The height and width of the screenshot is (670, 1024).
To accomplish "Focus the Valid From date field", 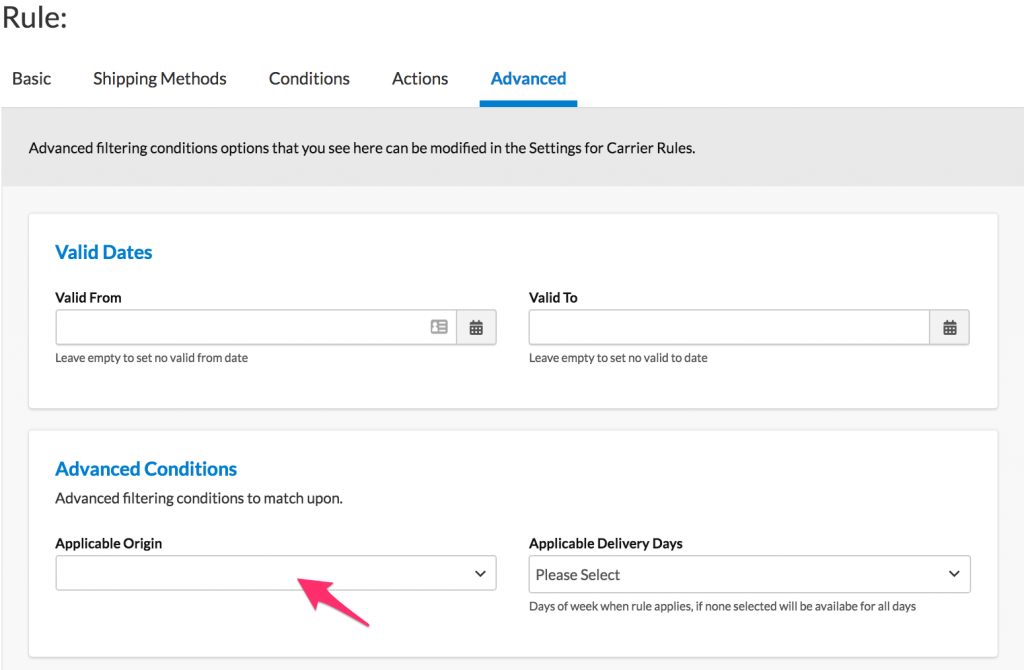I will [x=240, y=327].
